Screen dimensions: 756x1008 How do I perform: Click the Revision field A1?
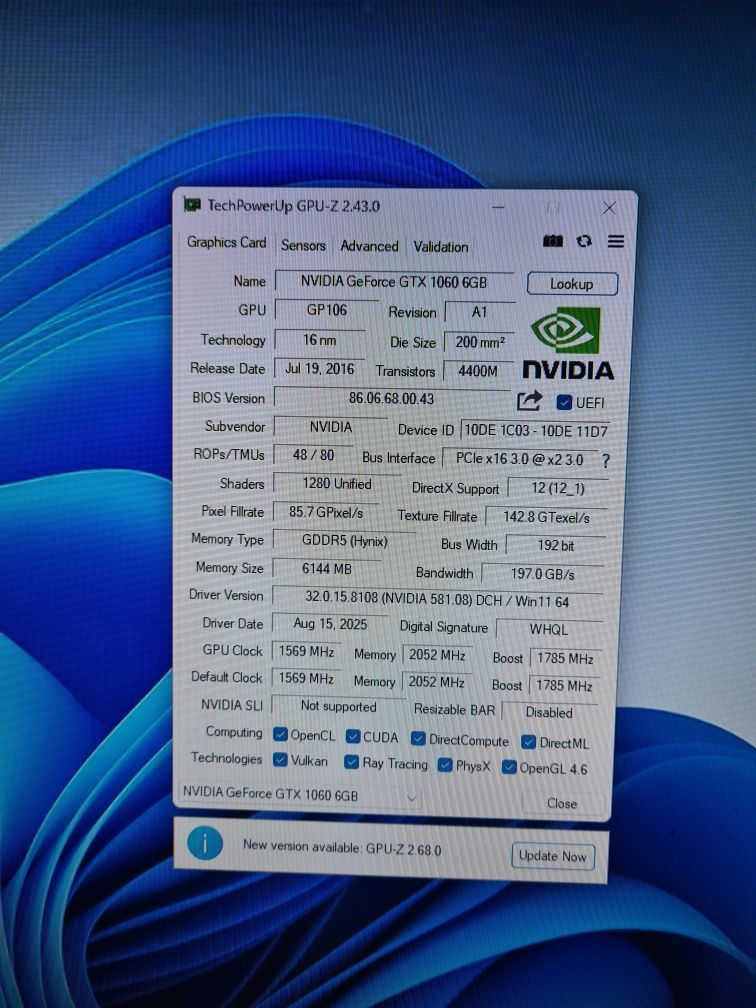click(x=480, y=312)
